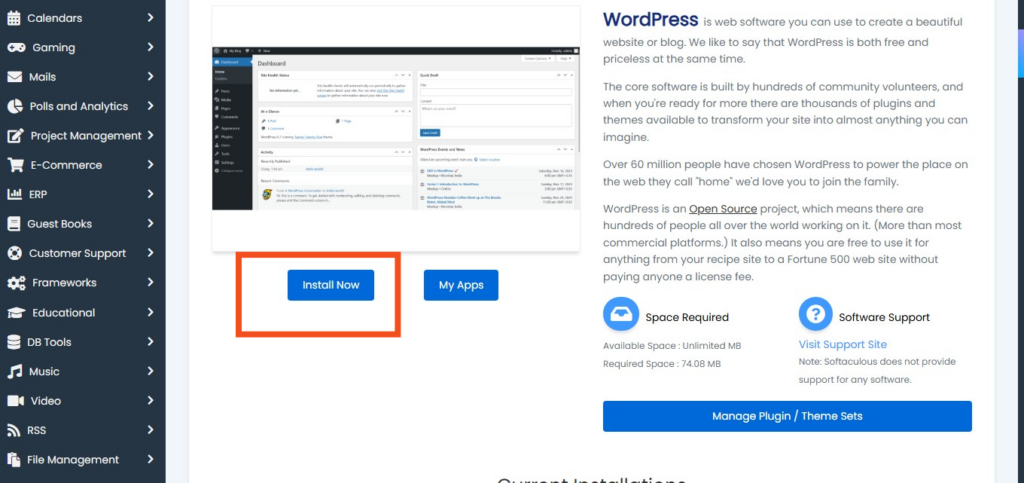
Task: Expand the File Management chevron
Action: coord(151,459)
